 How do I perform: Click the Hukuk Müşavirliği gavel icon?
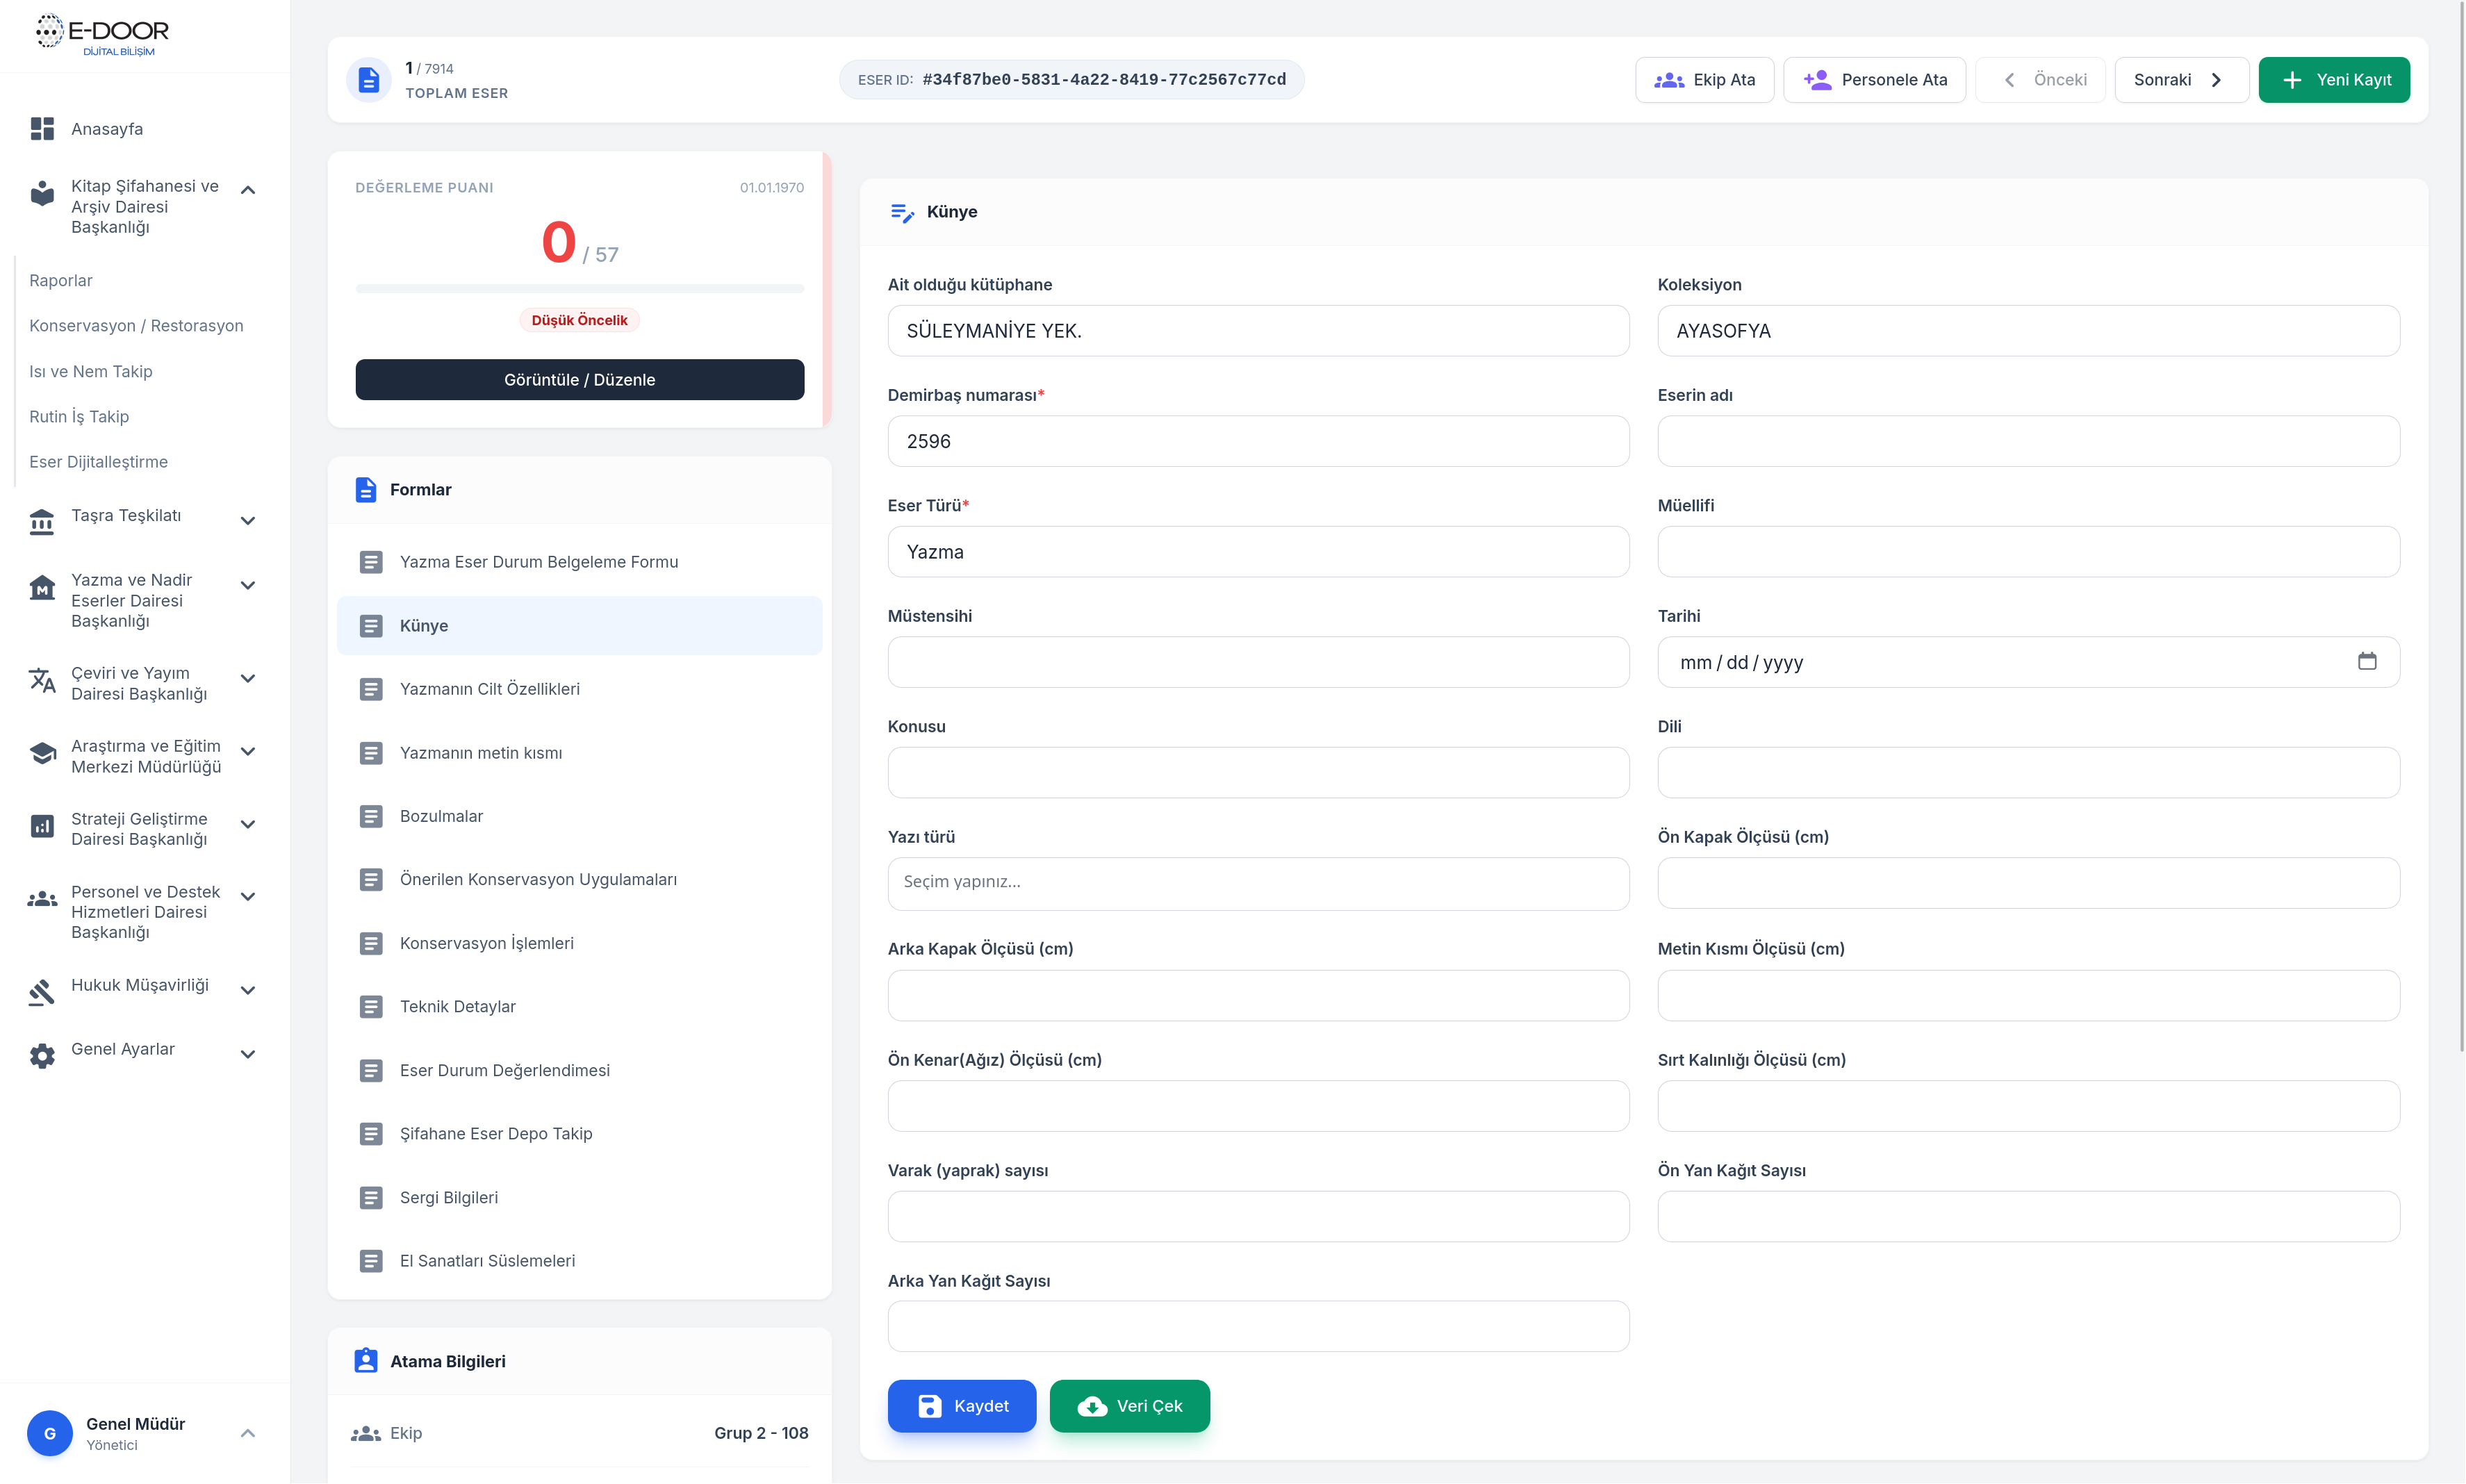42,992
